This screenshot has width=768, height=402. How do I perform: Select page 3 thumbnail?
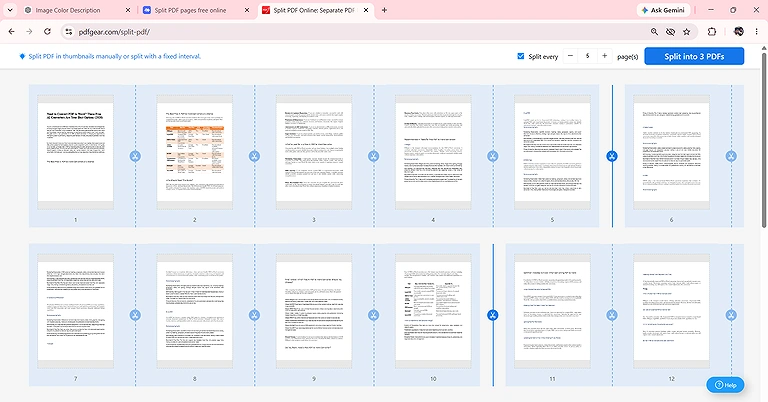coord(314,152)
